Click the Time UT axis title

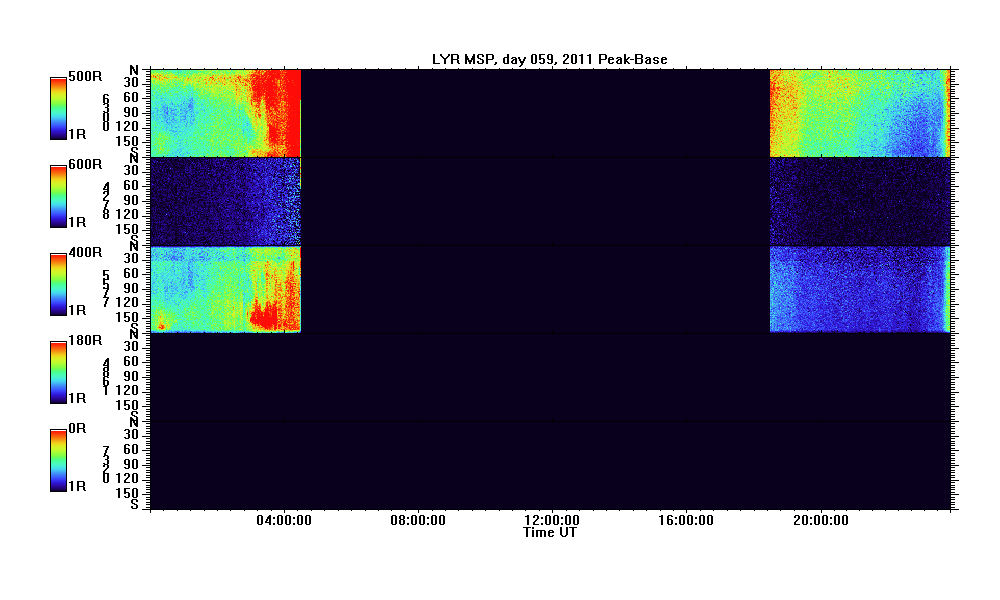point(550,532)
